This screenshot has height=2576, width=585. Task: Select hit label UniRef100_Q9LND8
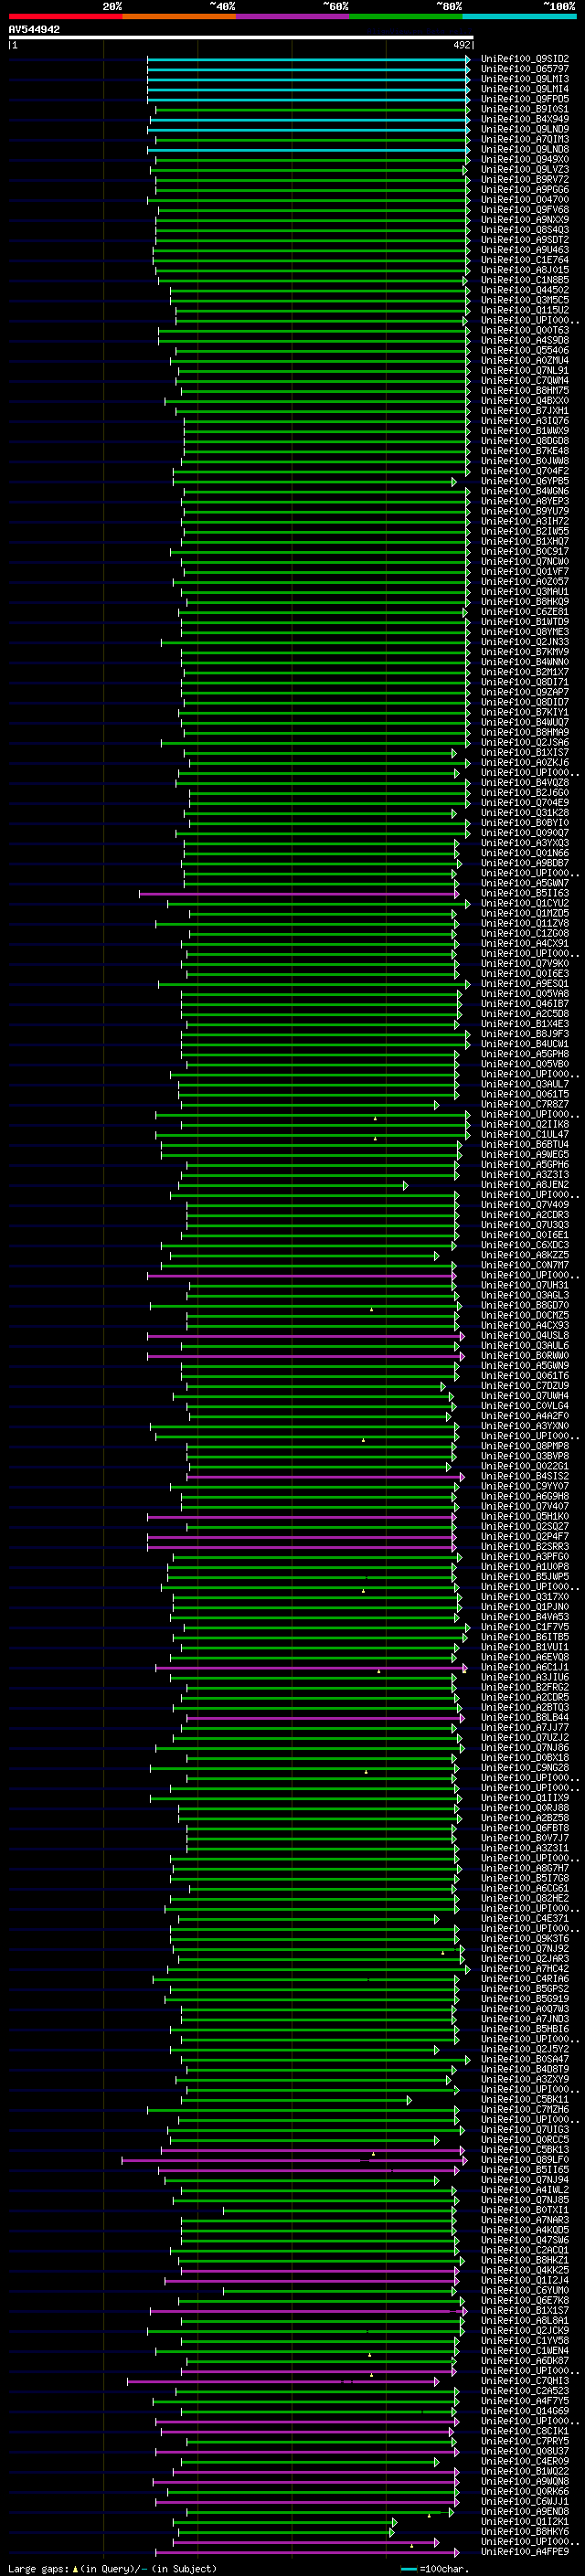(525, 149)
